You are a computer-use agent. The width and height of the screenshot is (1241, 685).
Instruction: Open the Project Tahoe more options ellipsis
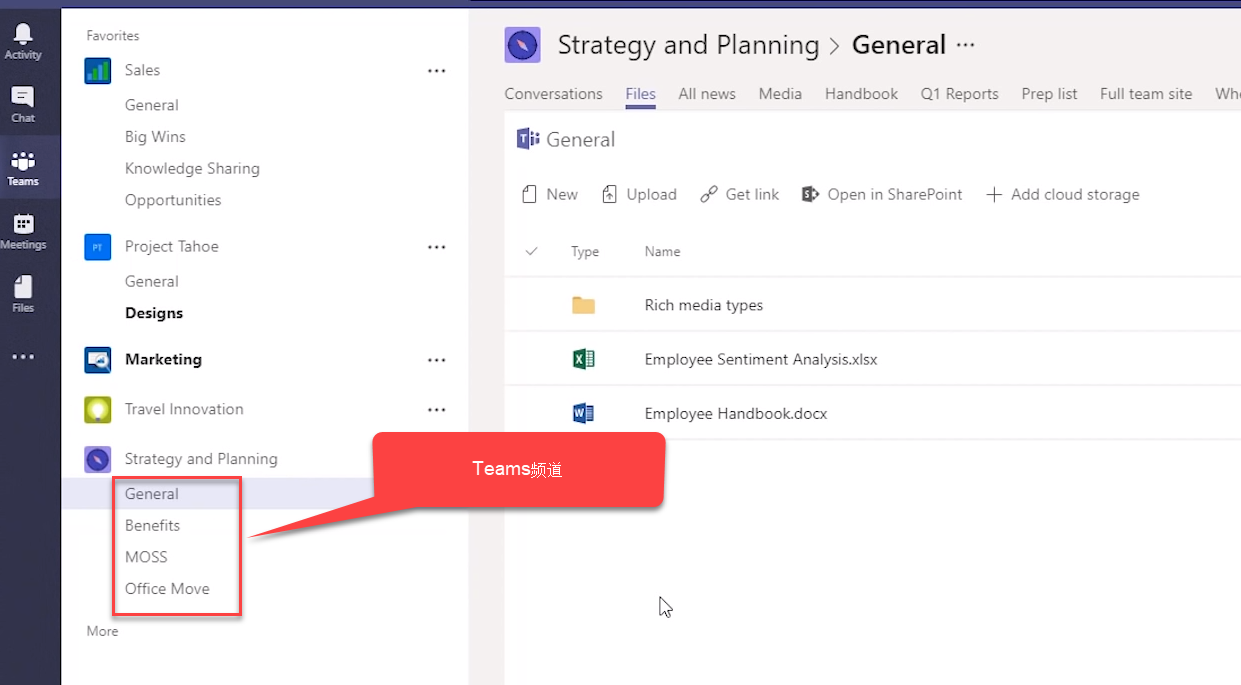436,247
